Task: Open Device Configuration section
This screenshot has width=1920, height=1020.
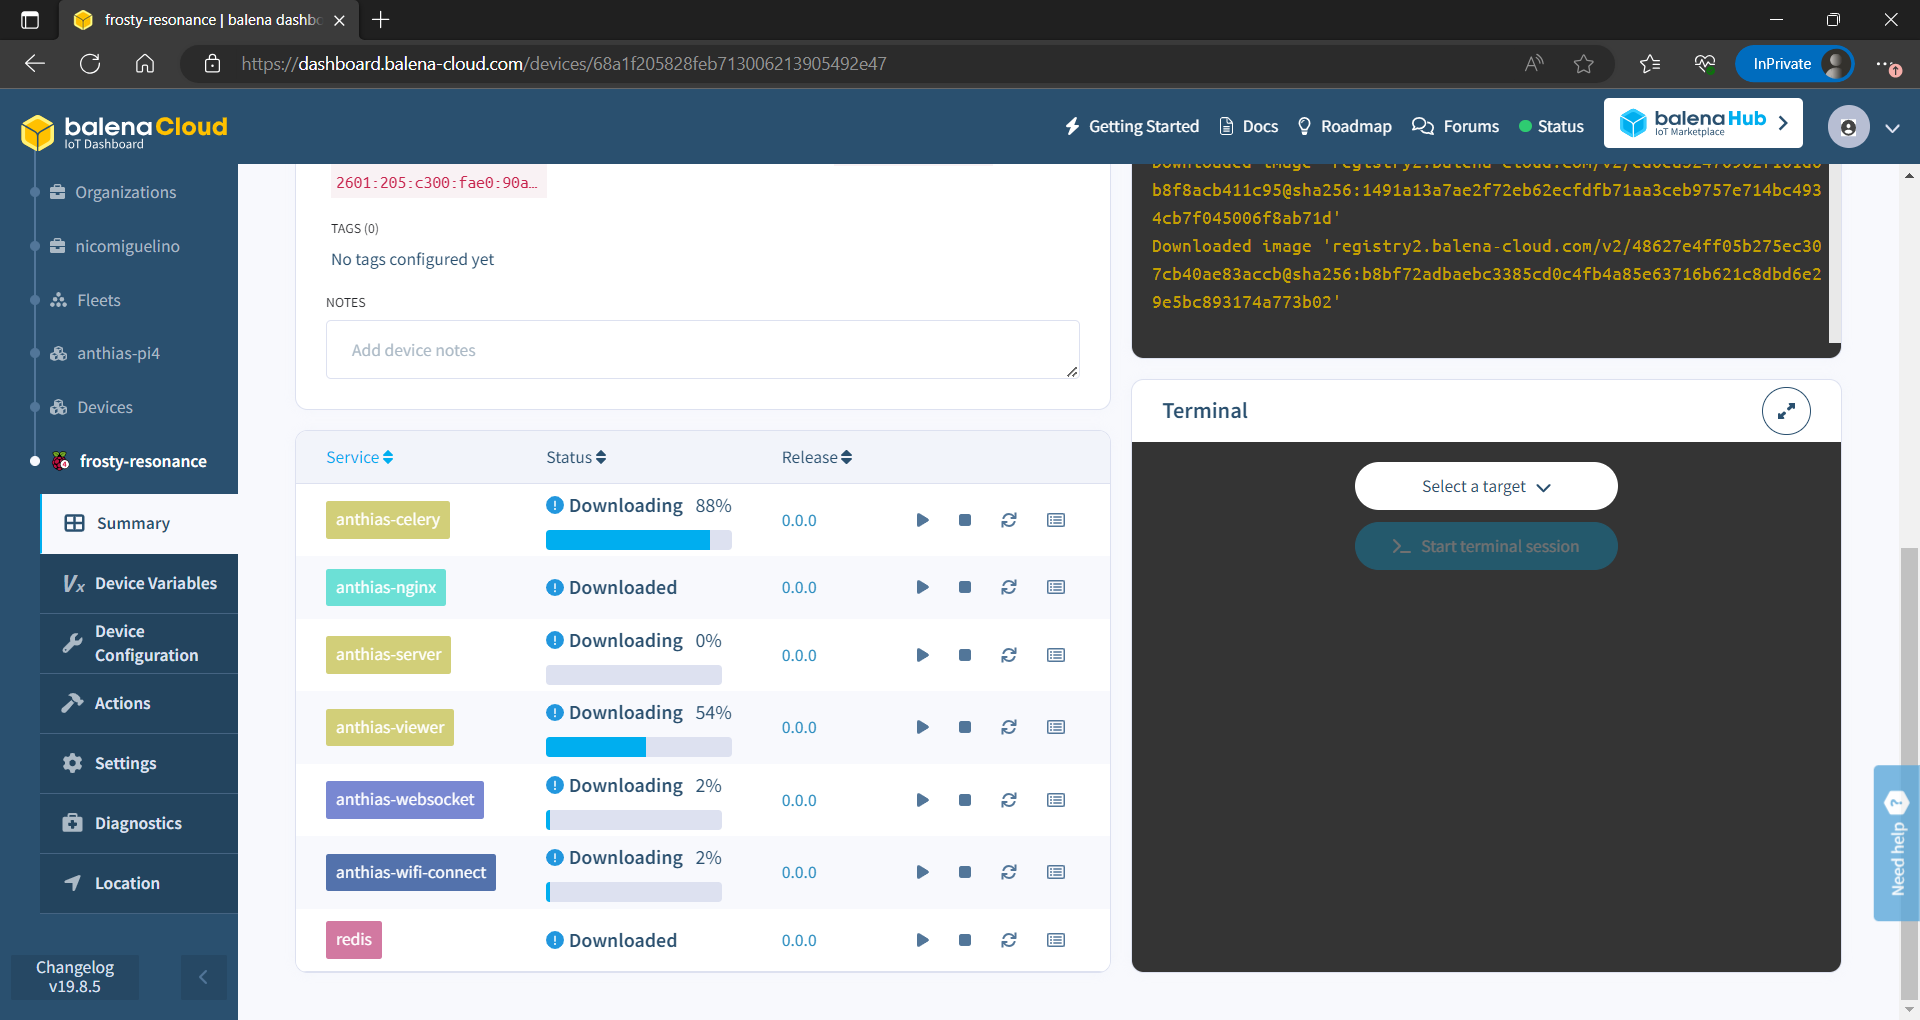Action: click(139, 643)
